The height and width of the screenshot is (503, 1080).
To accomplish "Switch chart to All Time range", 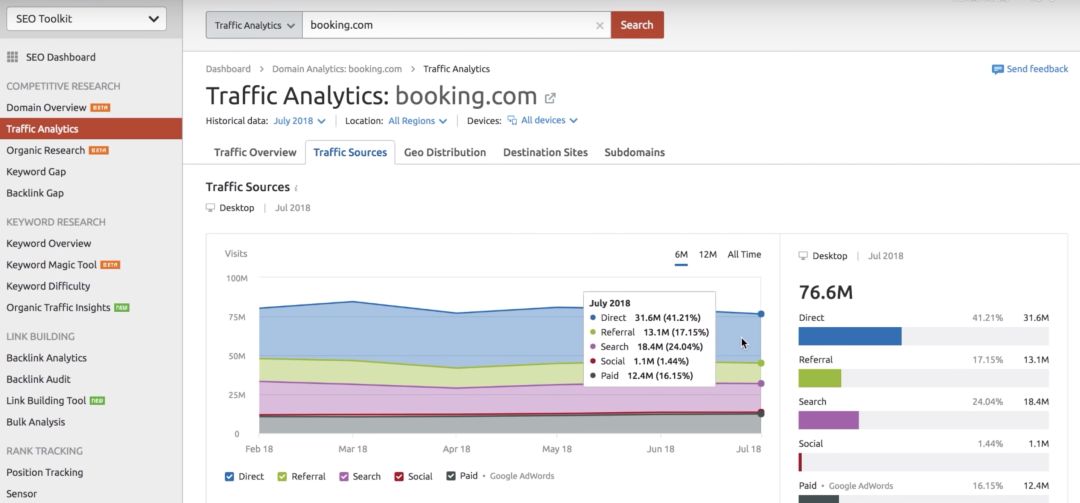I will coord(744,254).
